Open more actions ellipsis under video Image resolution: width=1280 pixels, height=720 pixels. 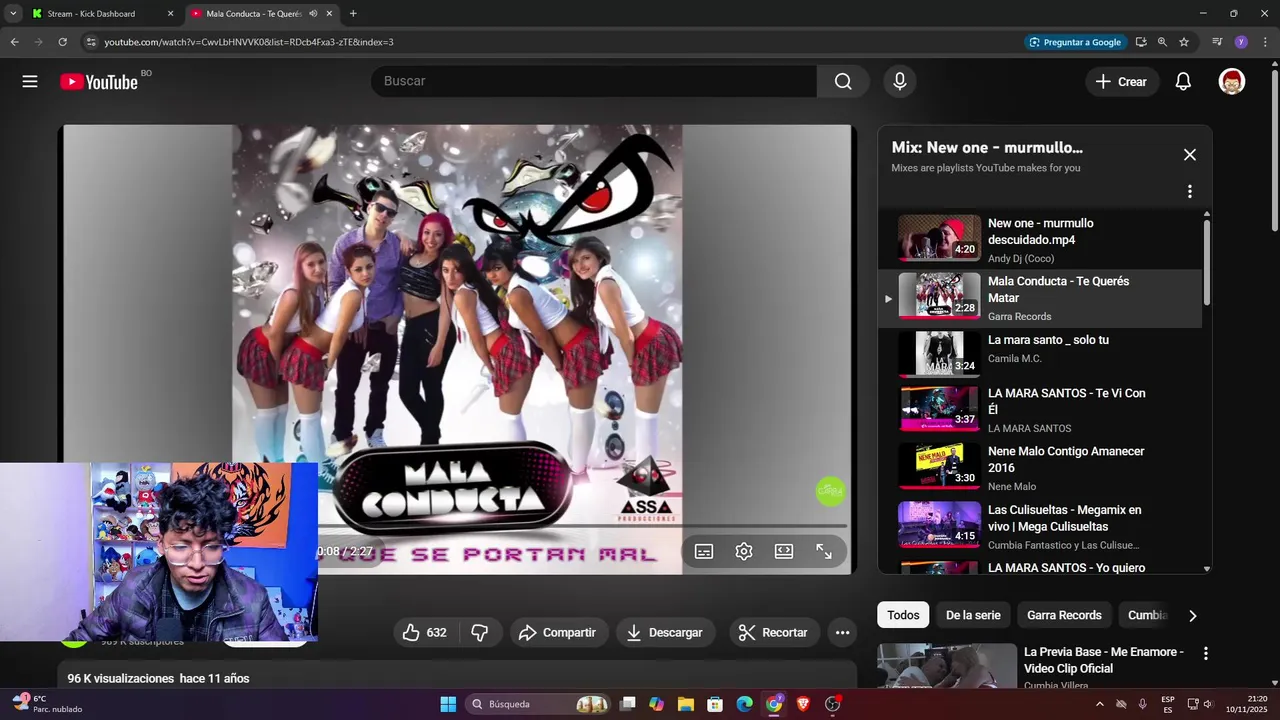click(842, 632)
